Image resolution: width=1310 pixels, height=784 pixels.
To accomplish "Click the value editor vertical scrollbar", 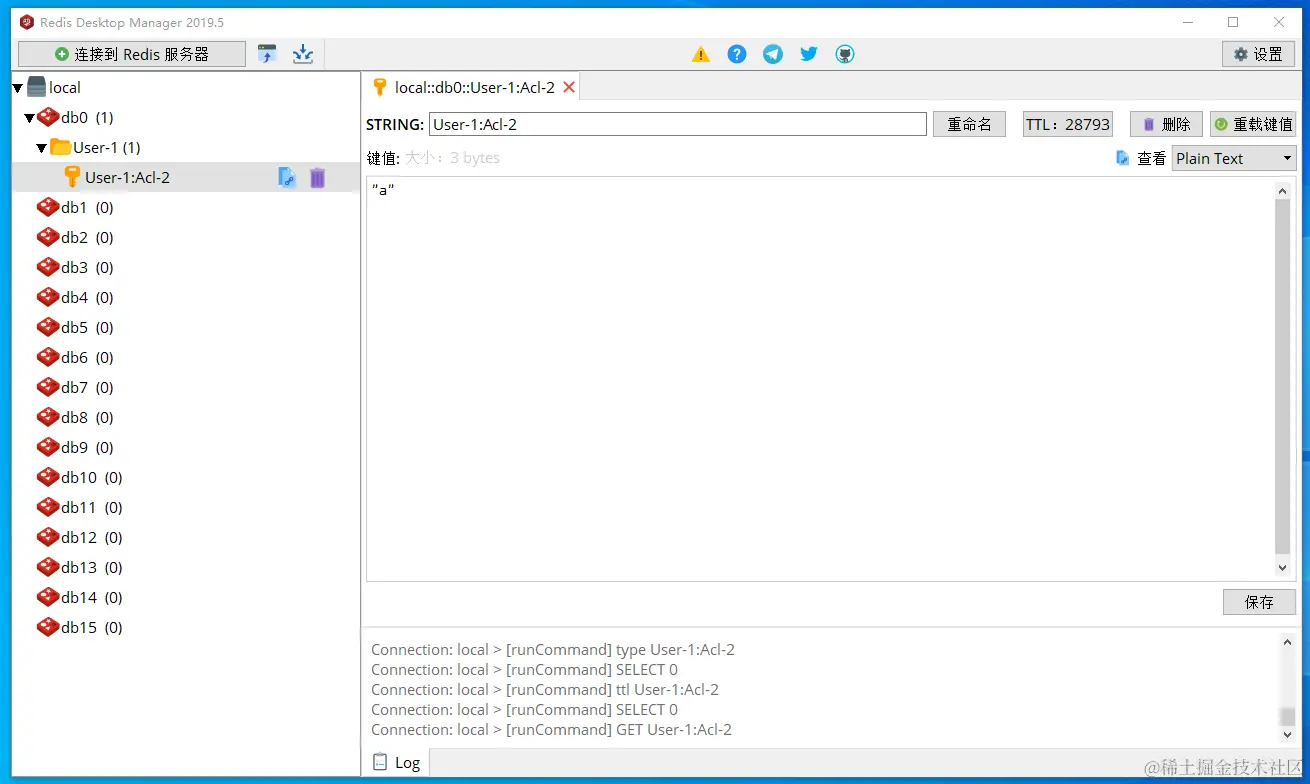I will 1283,377.
